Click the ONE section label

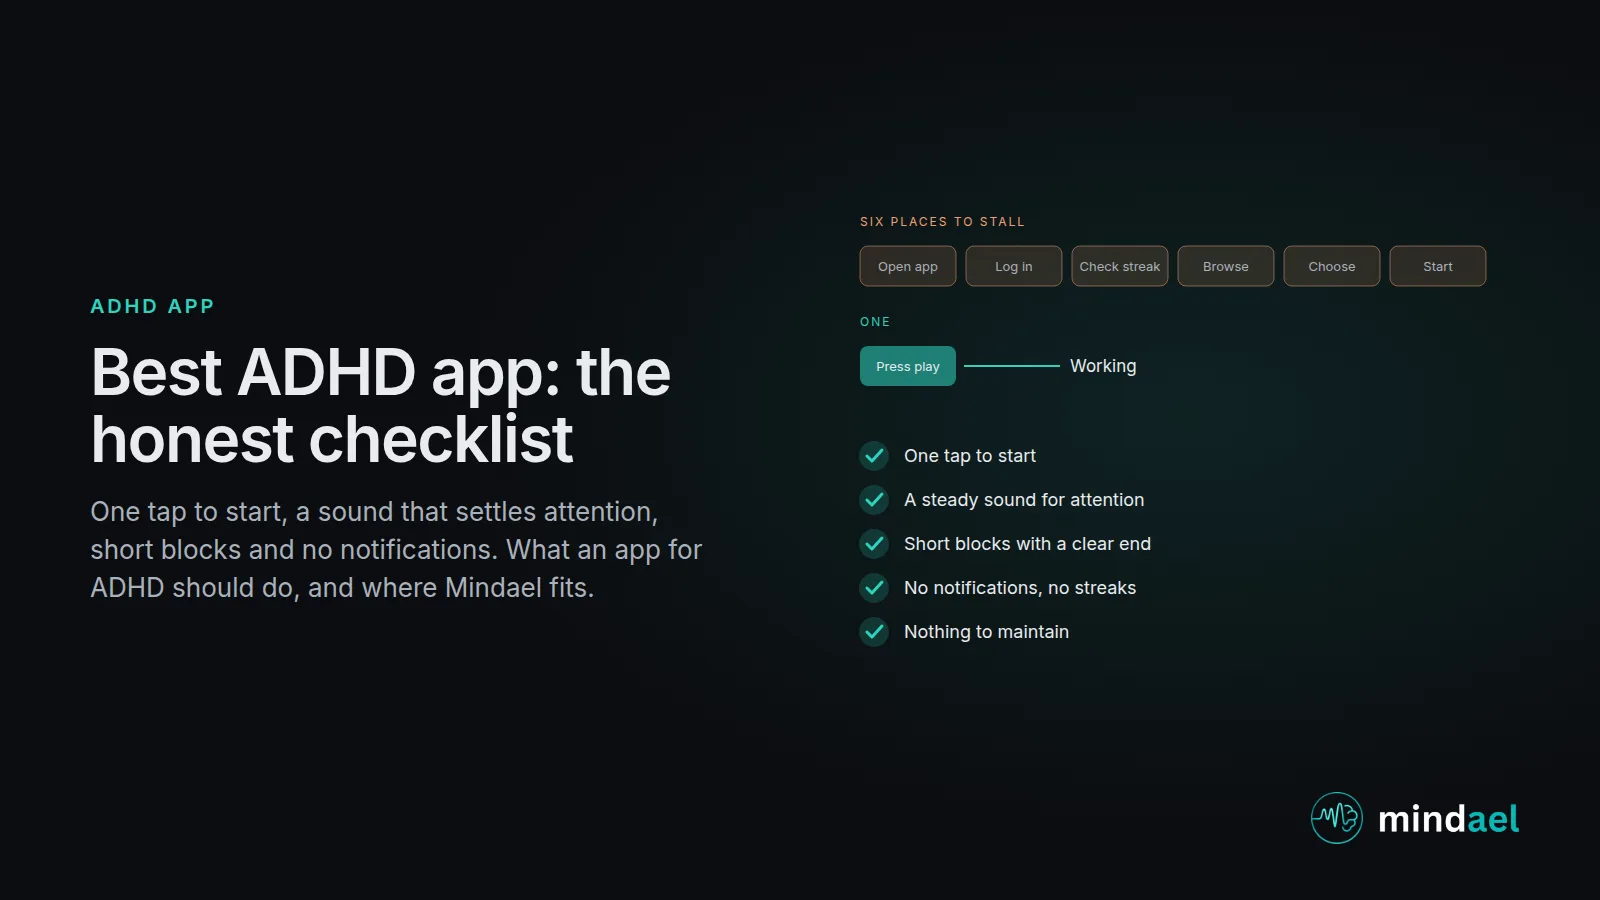(x=875, y=322)
